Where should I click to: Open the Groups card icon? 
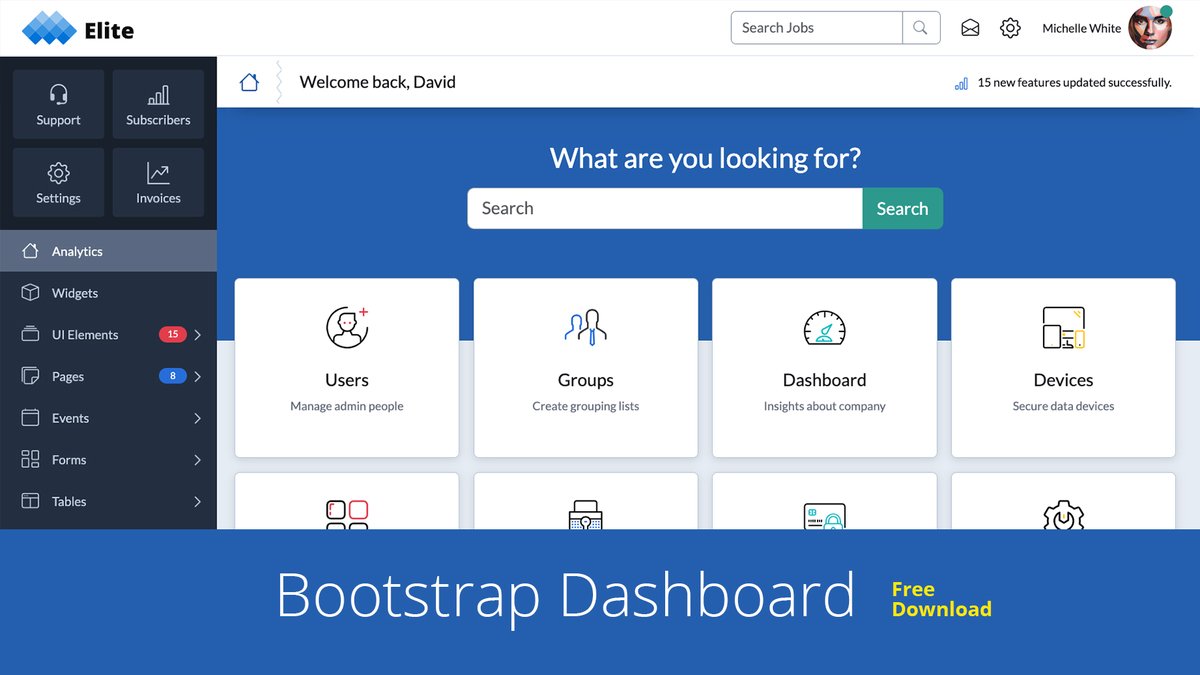coord(586,327)
